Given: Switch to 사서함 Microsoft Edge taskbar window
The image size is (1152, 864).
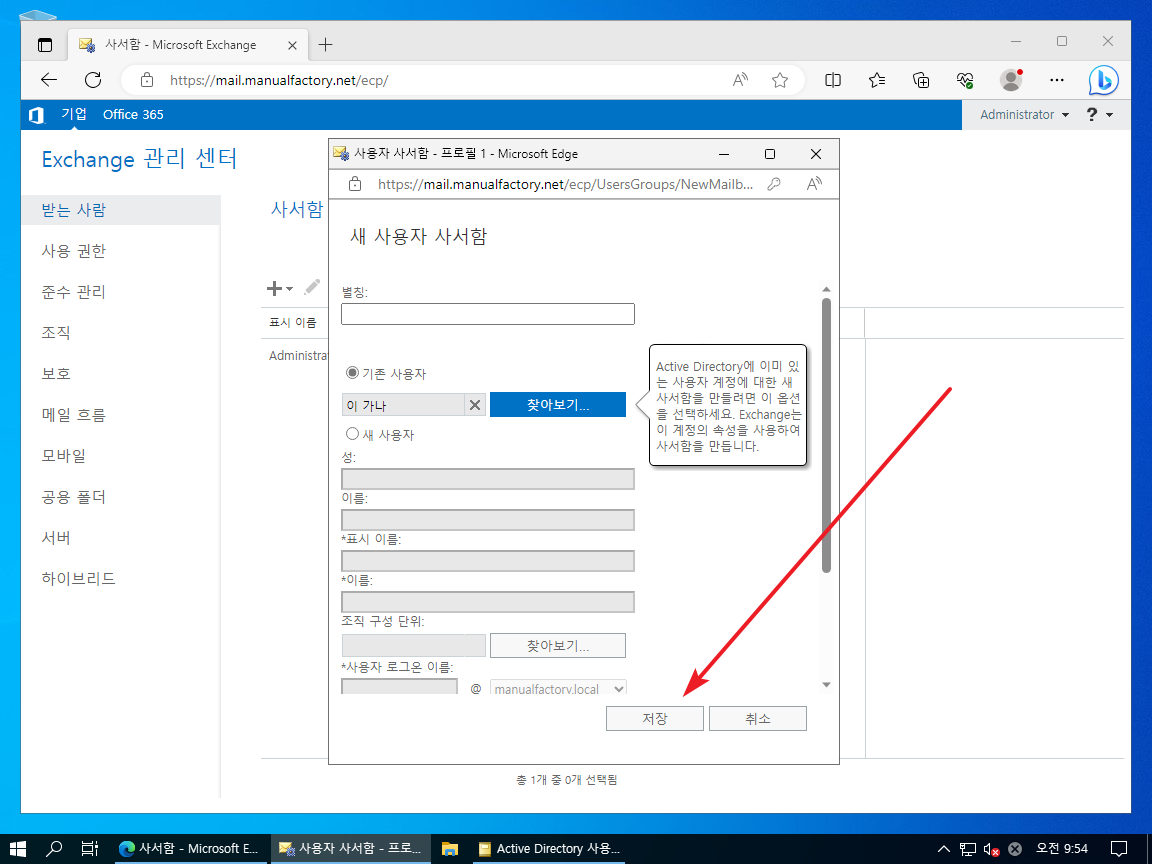Looking at the screenshot, I should [x=190, y=849].
